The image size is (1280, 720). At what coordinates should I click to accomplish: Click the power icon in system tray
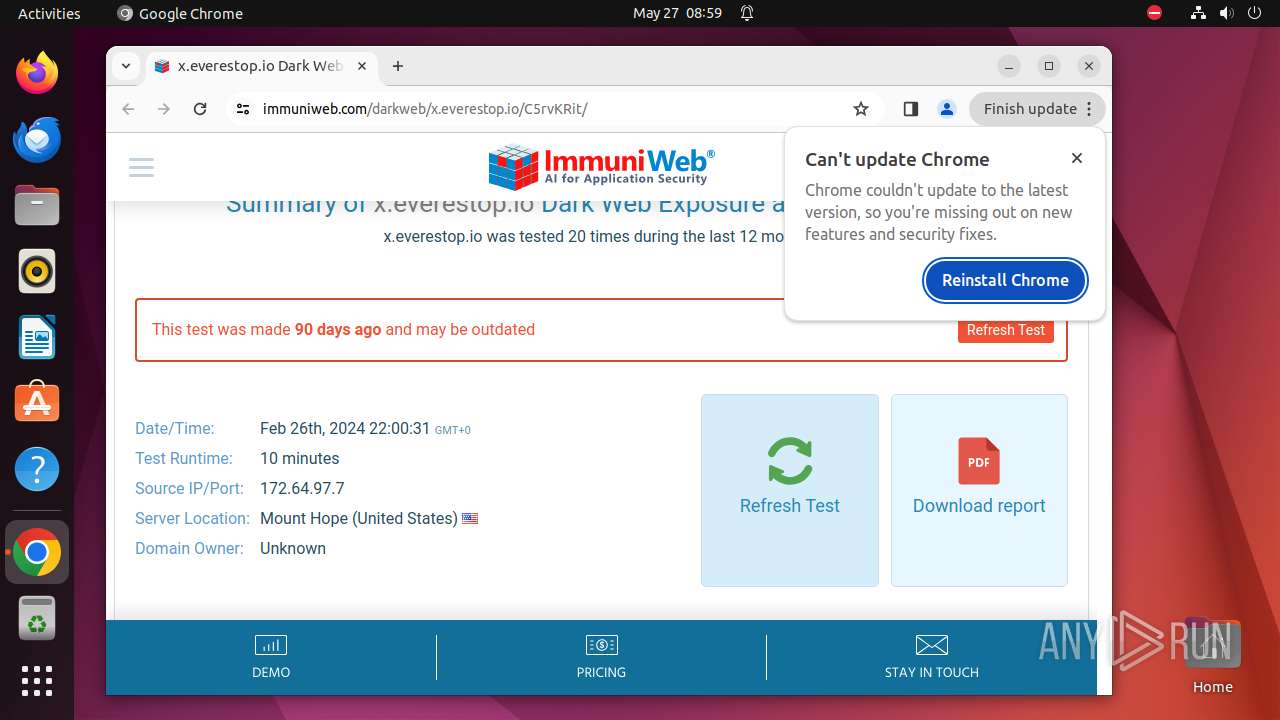click(x=1254, y=13)
